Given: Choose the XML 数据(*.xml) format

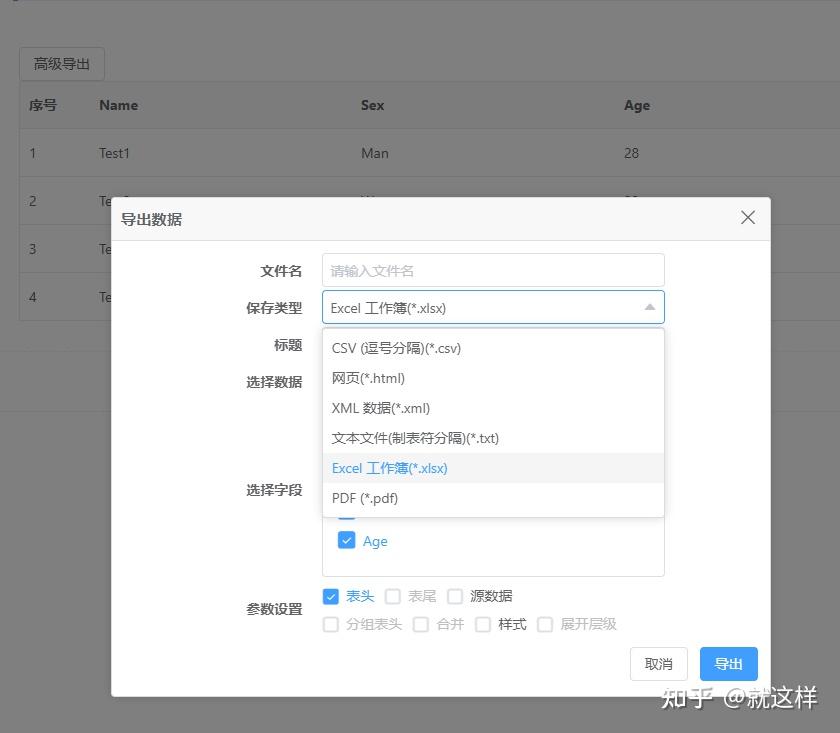Looking at the screenshot, I should point(380,408).
